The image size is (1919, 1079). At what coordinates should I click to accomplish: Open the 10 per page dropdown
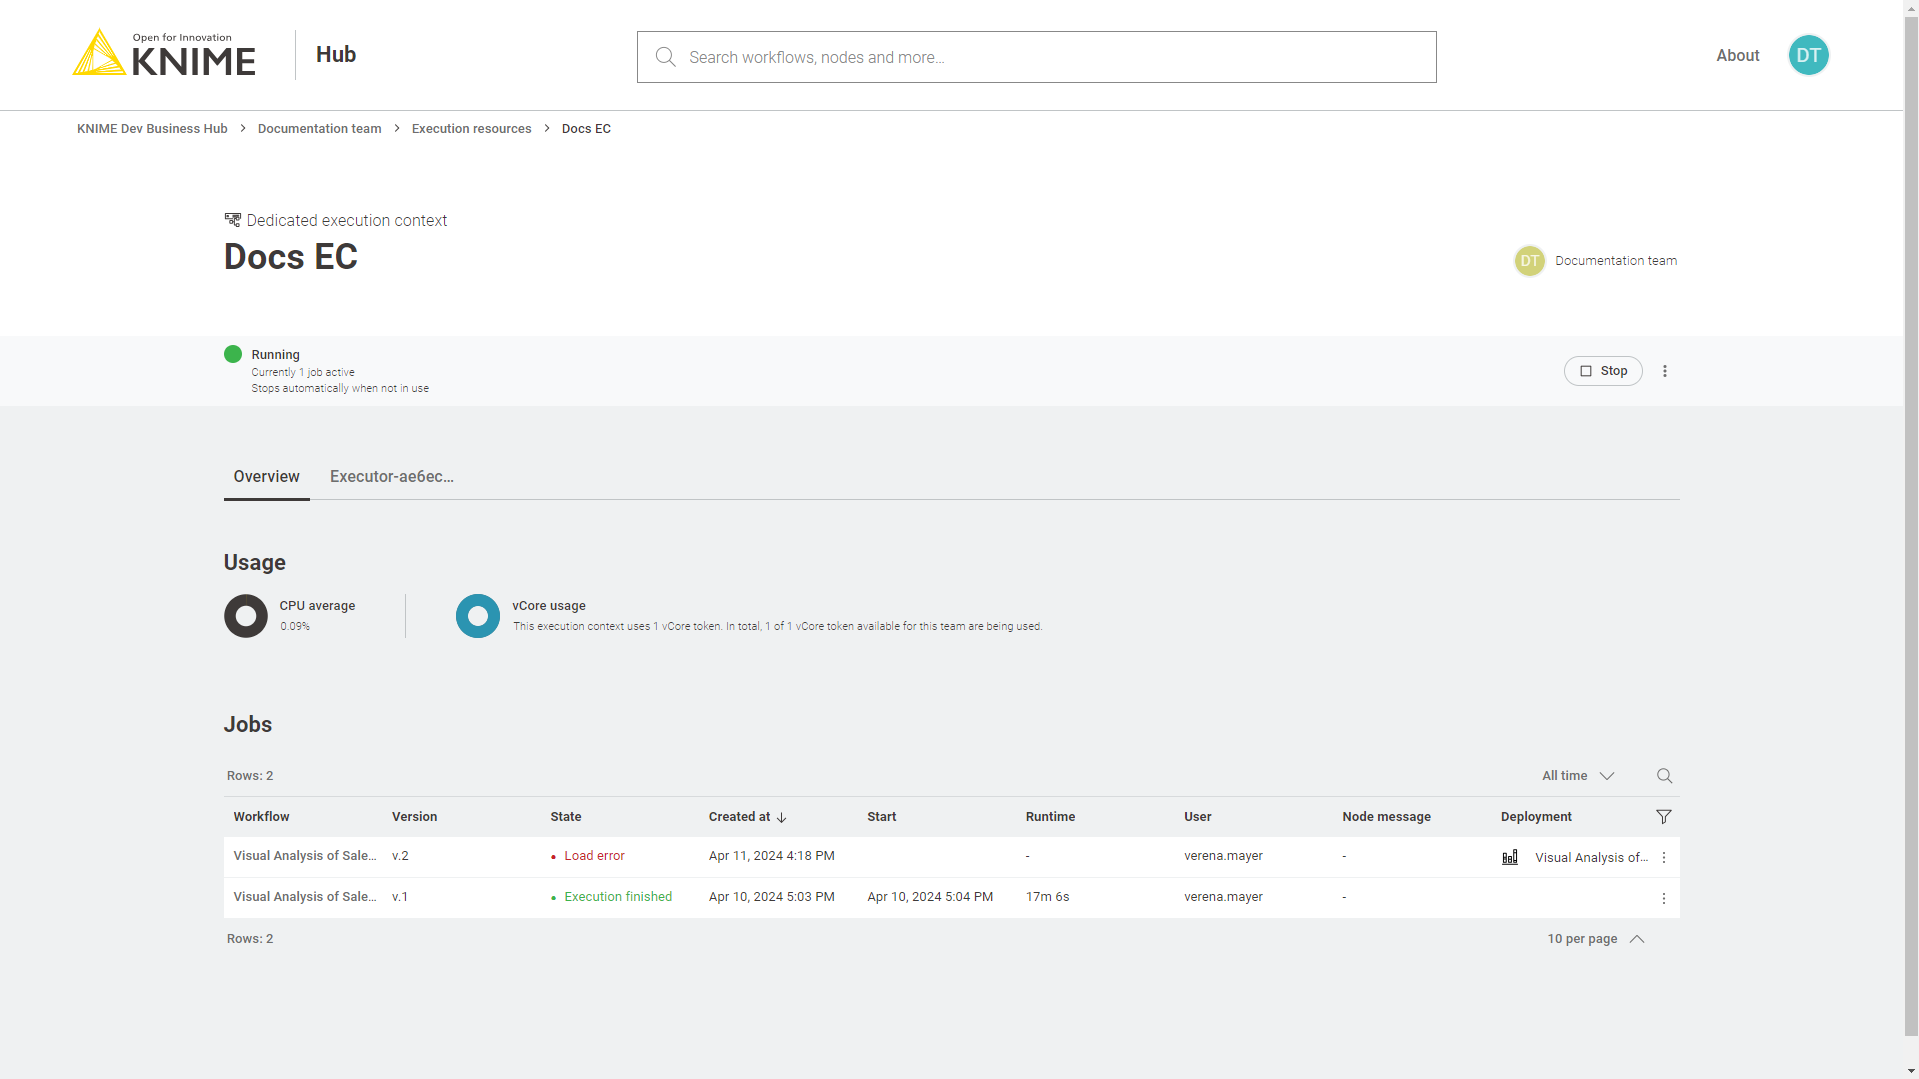[1595, 939]
